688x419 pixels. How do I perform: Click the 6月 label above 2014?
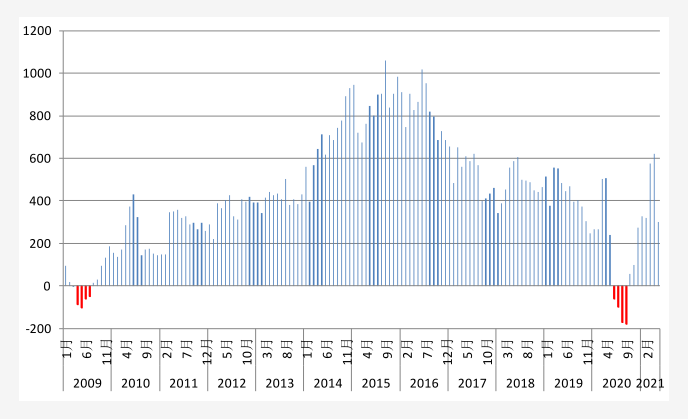click(x=328, y=349)
